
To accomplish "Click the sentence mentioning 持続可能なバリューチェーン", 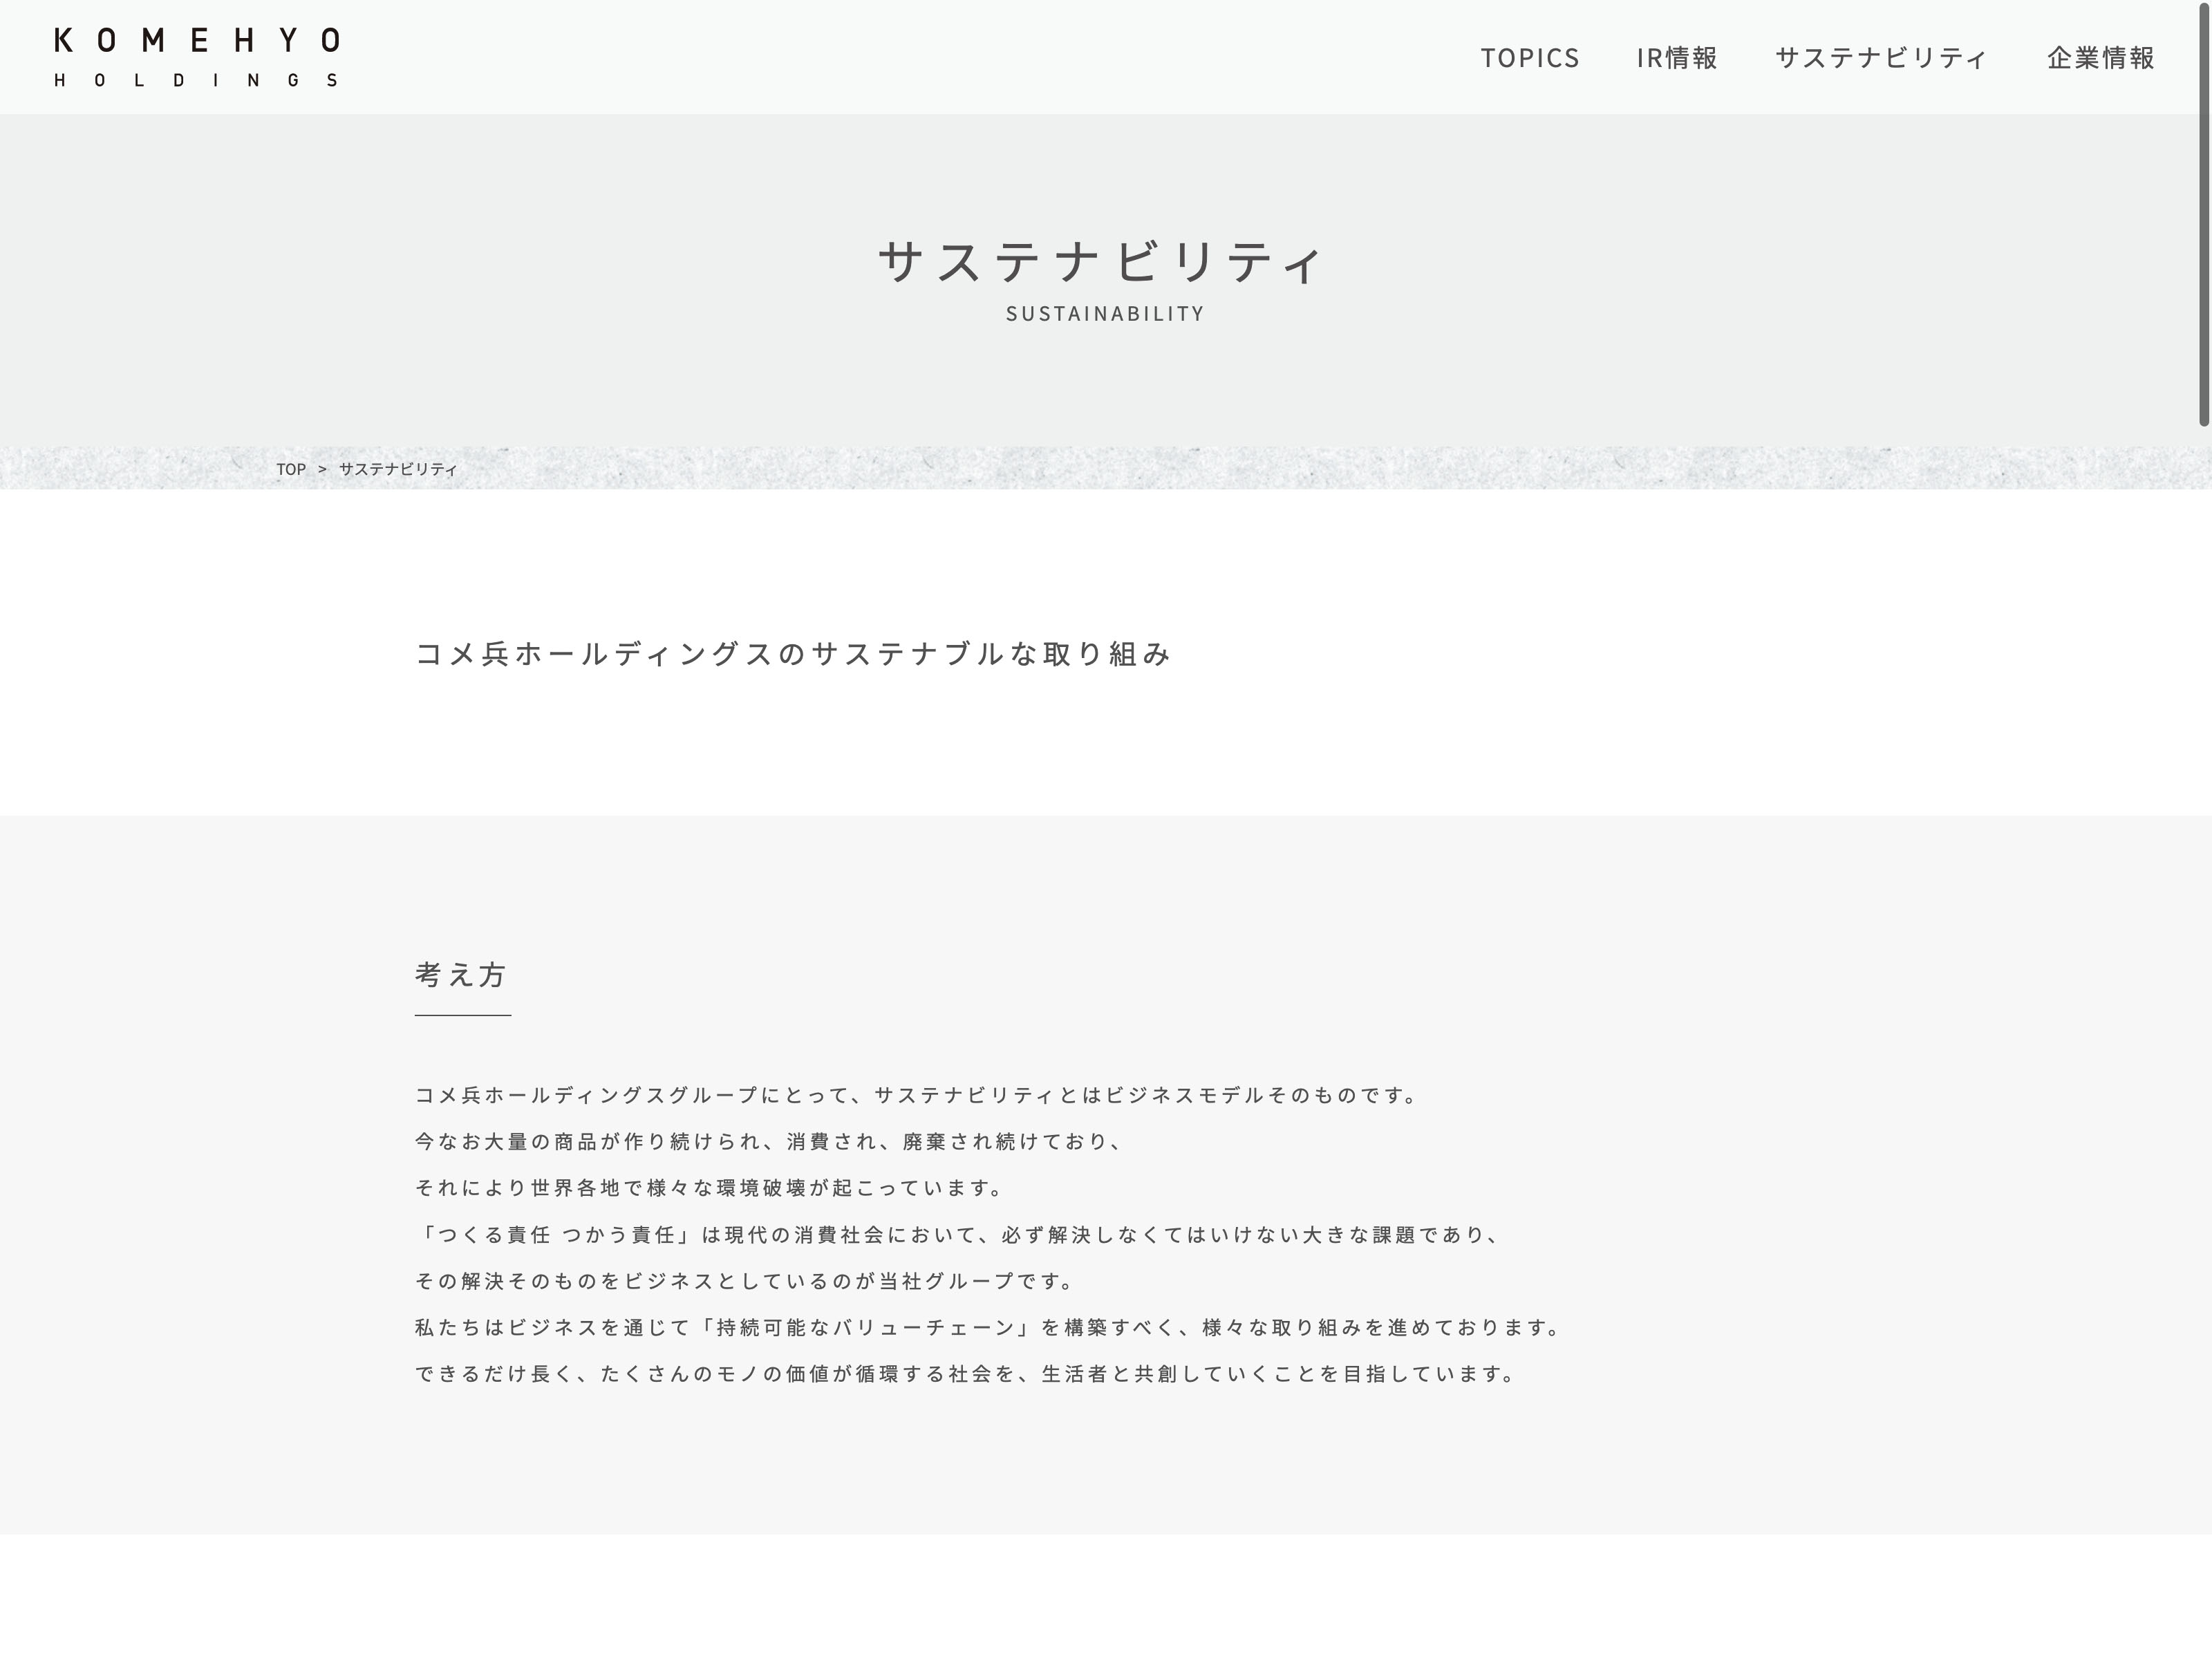I will point(988,1328).
